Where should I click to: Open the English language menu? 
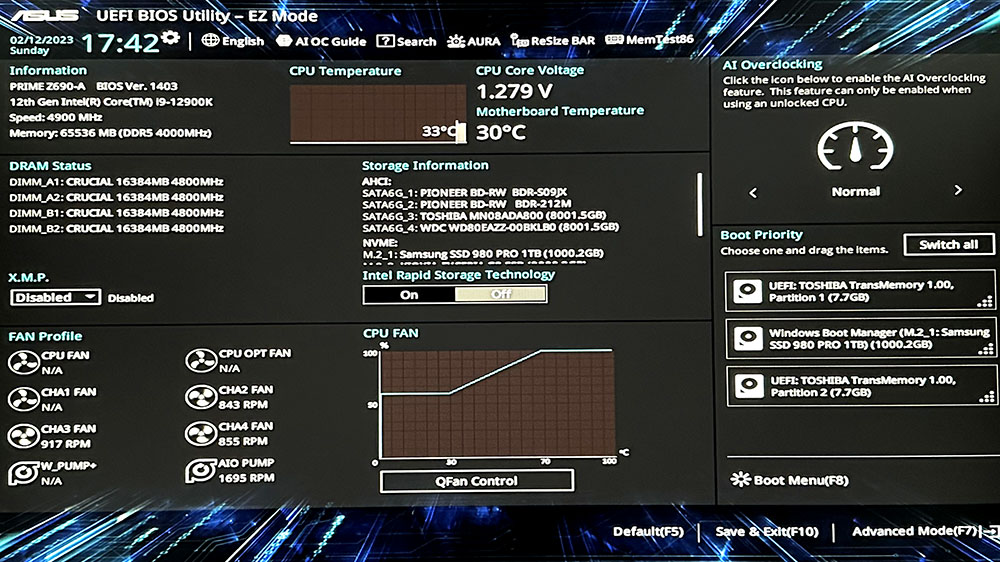(233, 41)
